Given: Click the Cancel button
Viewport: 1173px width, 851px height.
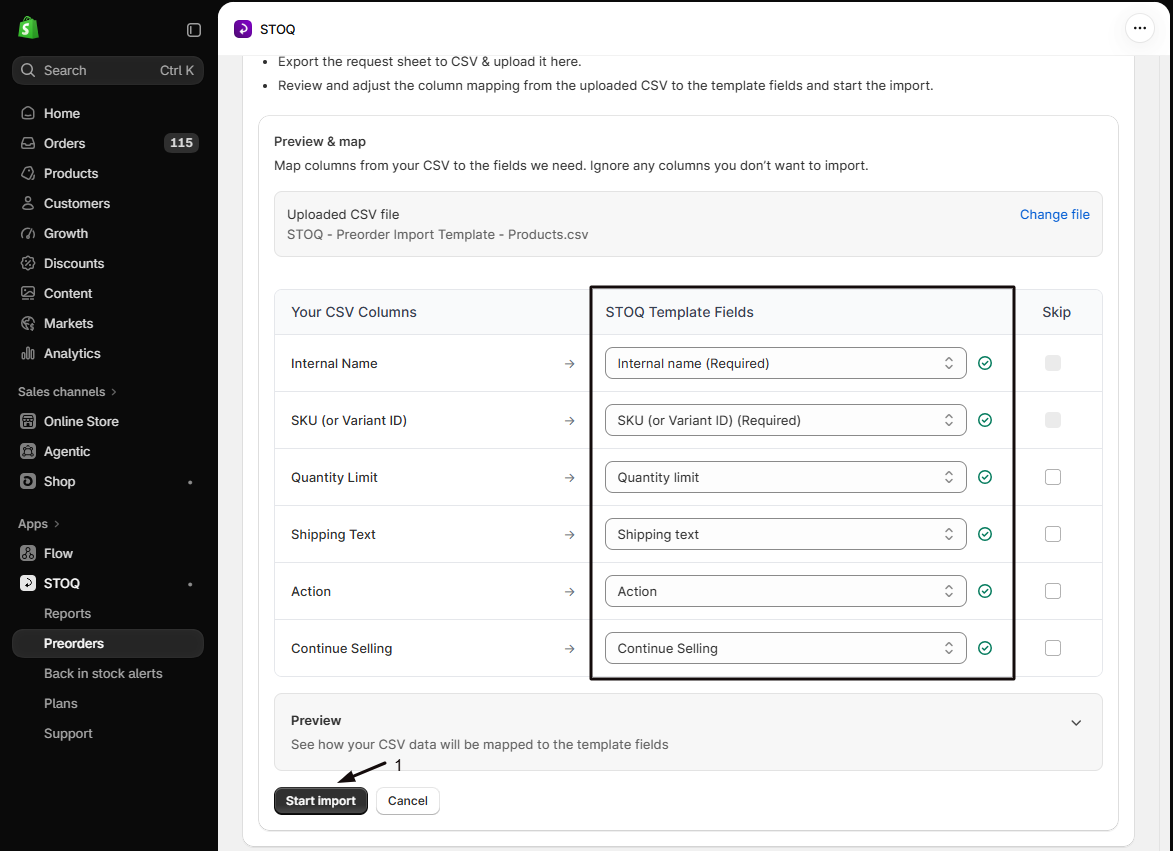Looking at the screenshot, I should tap(408, 801).
